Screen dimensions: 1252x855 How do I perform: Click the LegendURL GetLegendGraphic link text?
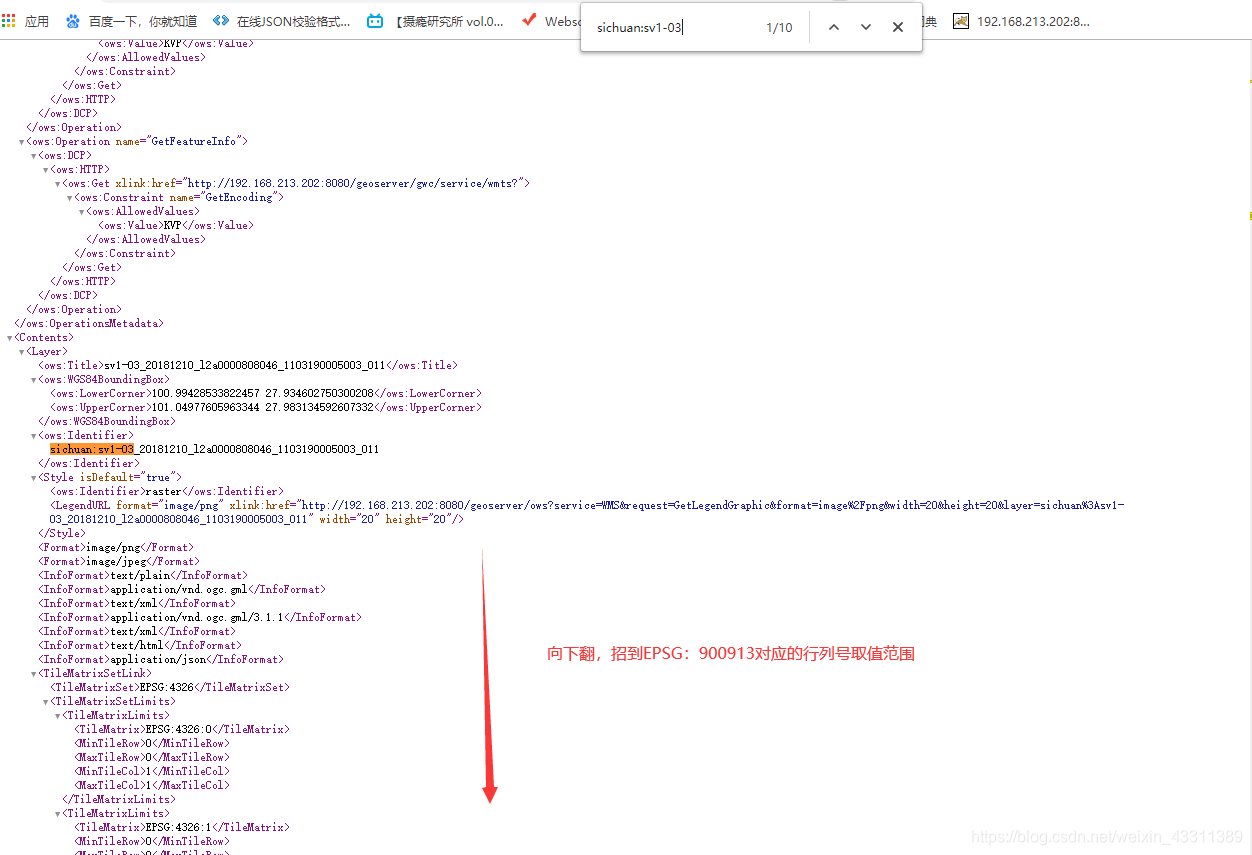(587, 513)
